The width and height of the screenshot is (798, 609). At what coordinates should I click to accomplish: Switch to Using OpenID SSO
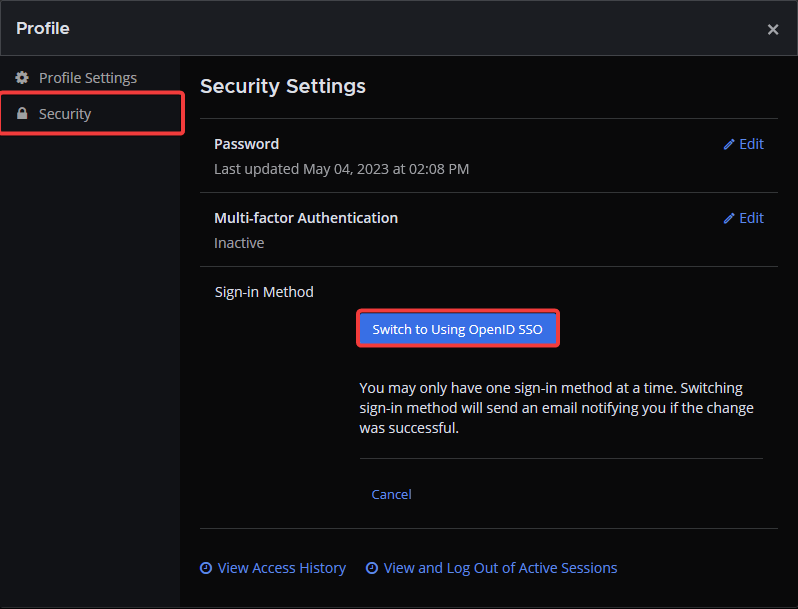(x=458, y=329)
